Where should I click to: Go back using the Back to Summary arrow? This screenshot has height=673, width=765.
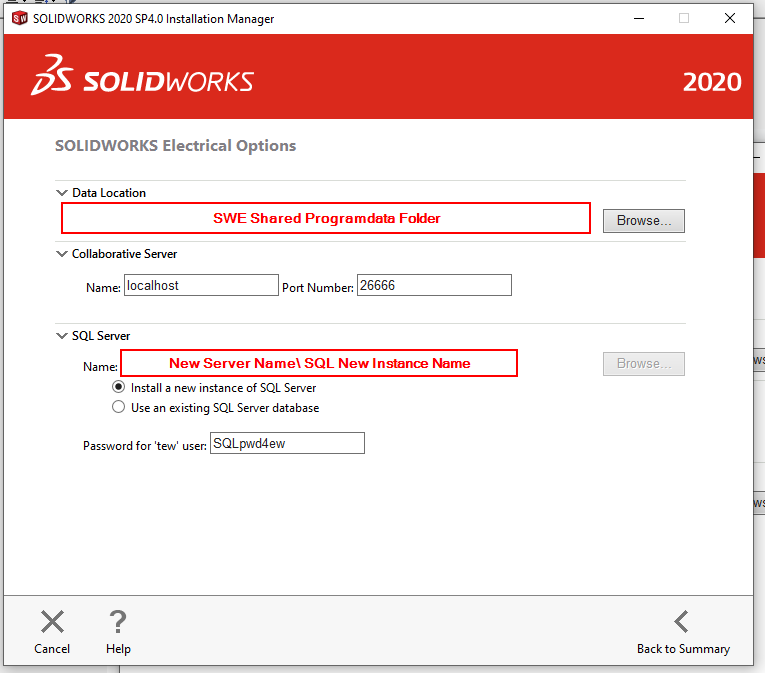click(681, 622)
